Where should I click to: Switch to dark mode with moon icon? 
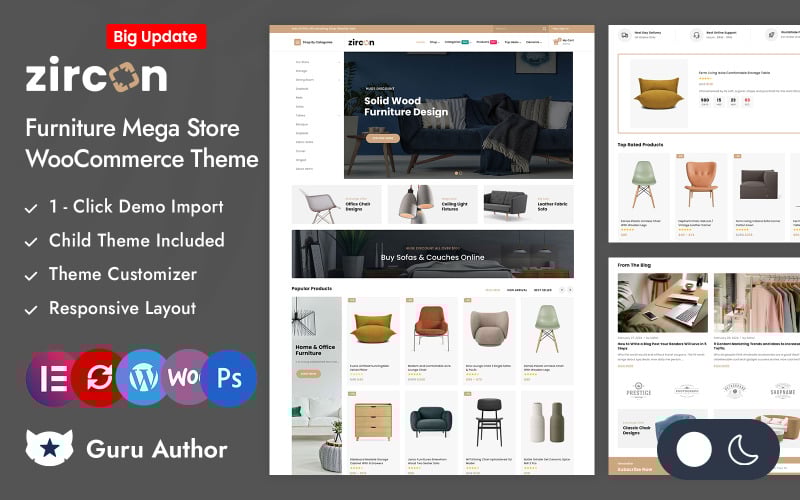click(743, 449)
